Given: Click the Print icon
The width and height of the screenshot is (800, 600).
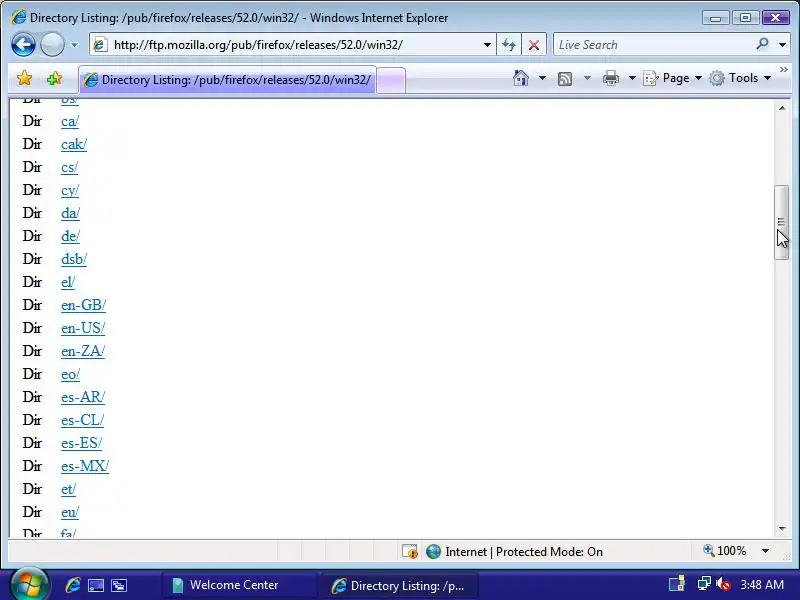Looking at the screenshot, I should (611, 78).
